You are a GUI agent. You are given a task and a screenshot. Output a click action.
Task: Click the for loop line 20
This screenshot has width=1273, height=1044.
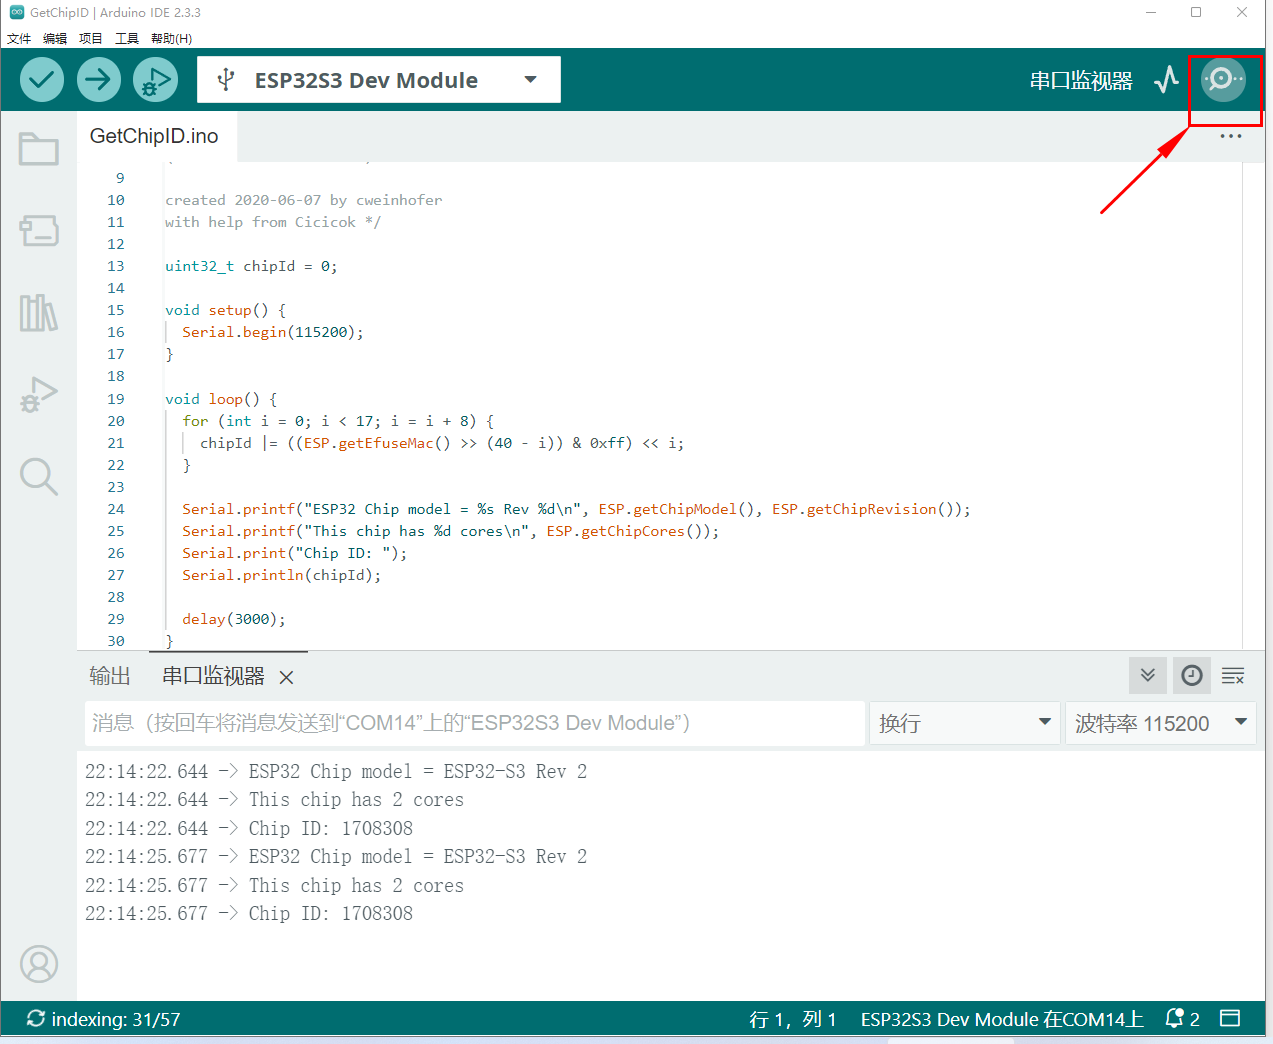(338, 421)
